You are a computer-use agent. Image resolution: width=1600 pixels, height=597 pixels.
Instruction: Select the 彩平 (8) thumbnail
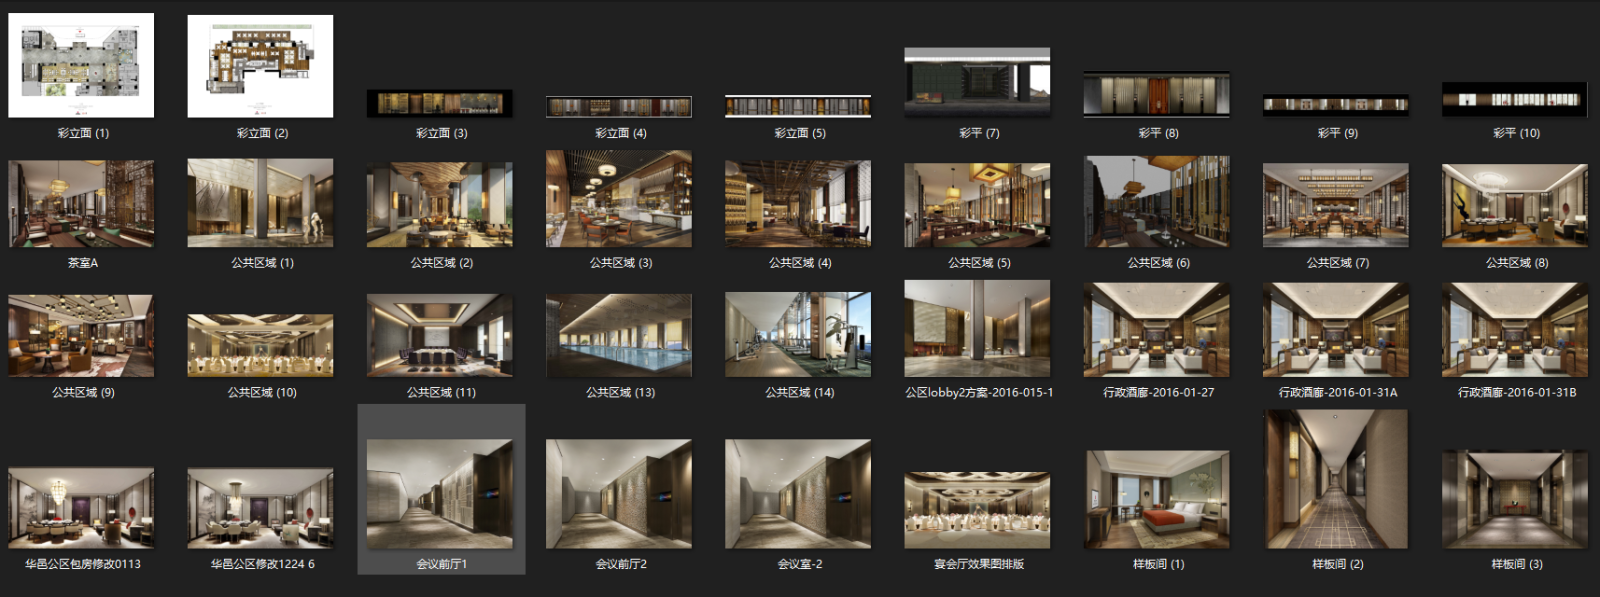click(x=1157, y=95)
